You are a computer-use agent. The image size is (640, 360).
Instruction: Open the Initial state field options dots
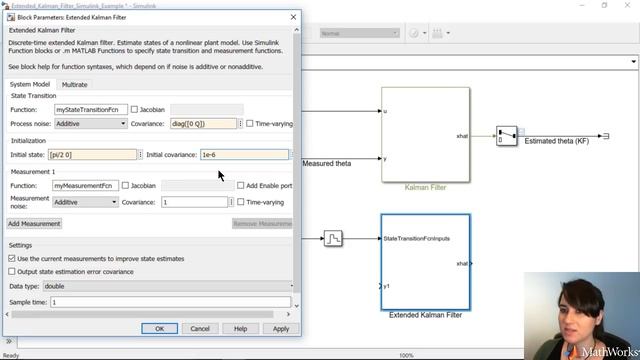pos(140,155)
